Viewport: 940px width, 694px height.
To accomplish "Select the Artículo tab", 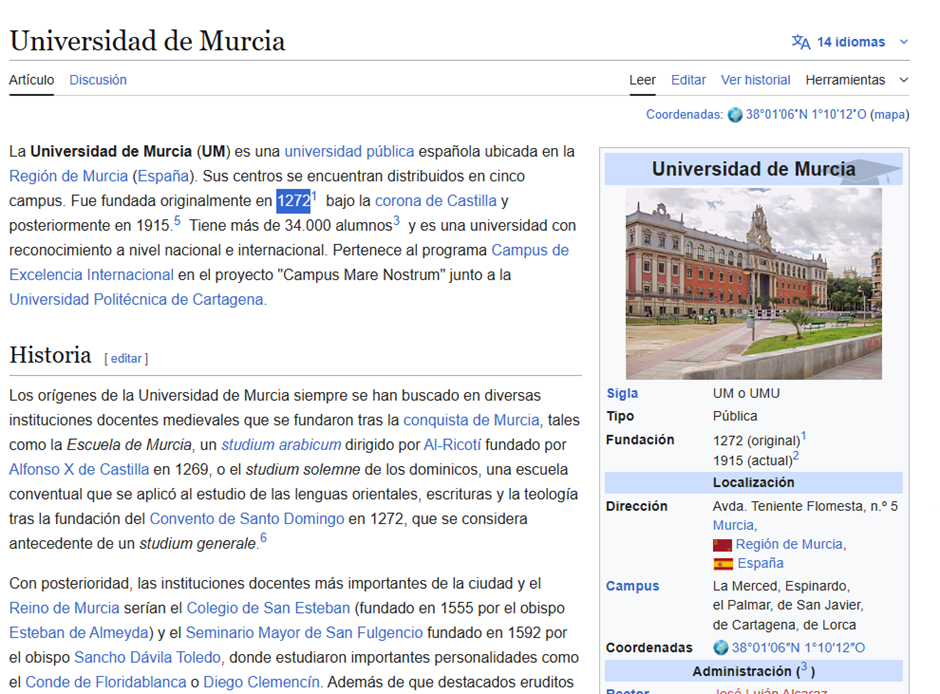I will click(x=31, y=80).
